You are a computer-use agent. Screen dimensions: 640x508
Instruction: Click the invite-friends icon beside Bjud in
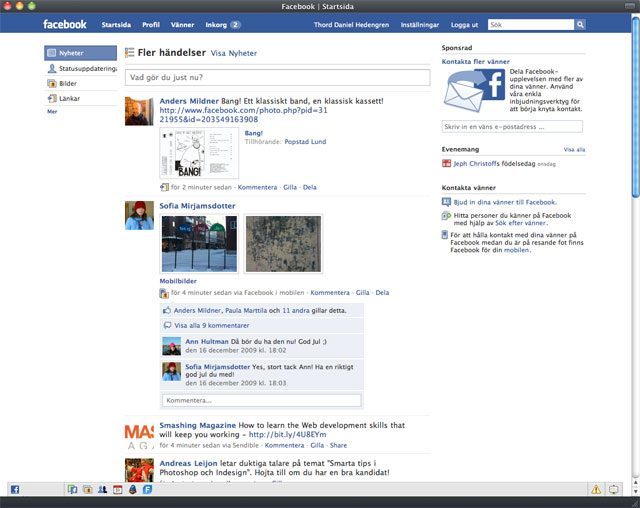(x=446, y=202)
